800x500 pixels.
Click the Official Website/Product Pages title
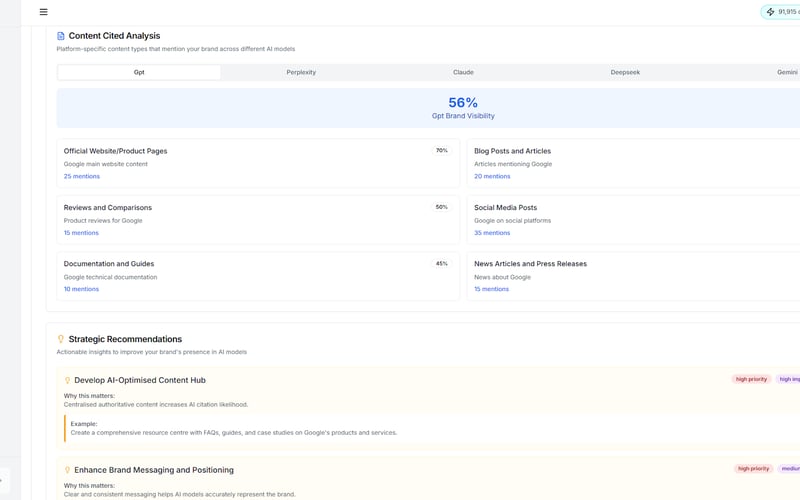115,151
